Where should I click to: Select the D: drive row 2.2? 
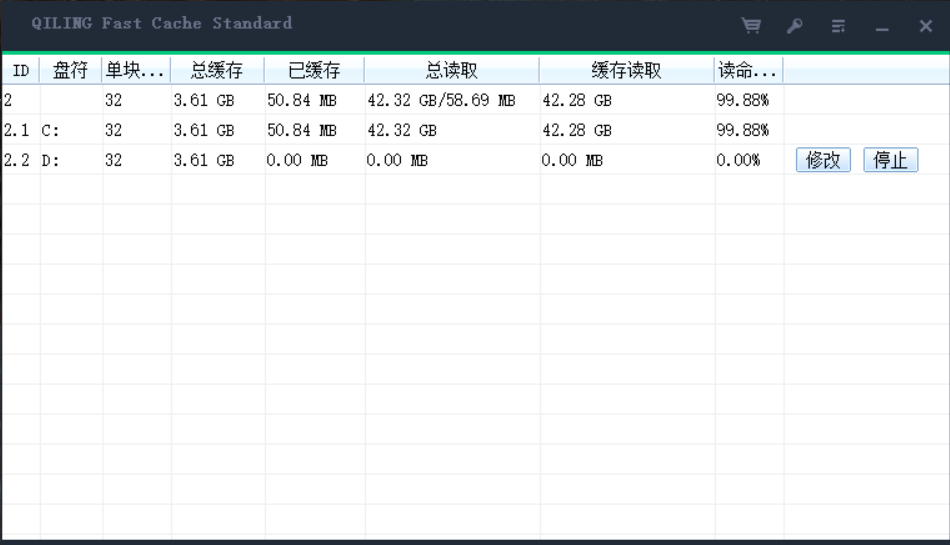tap(476, 160)
